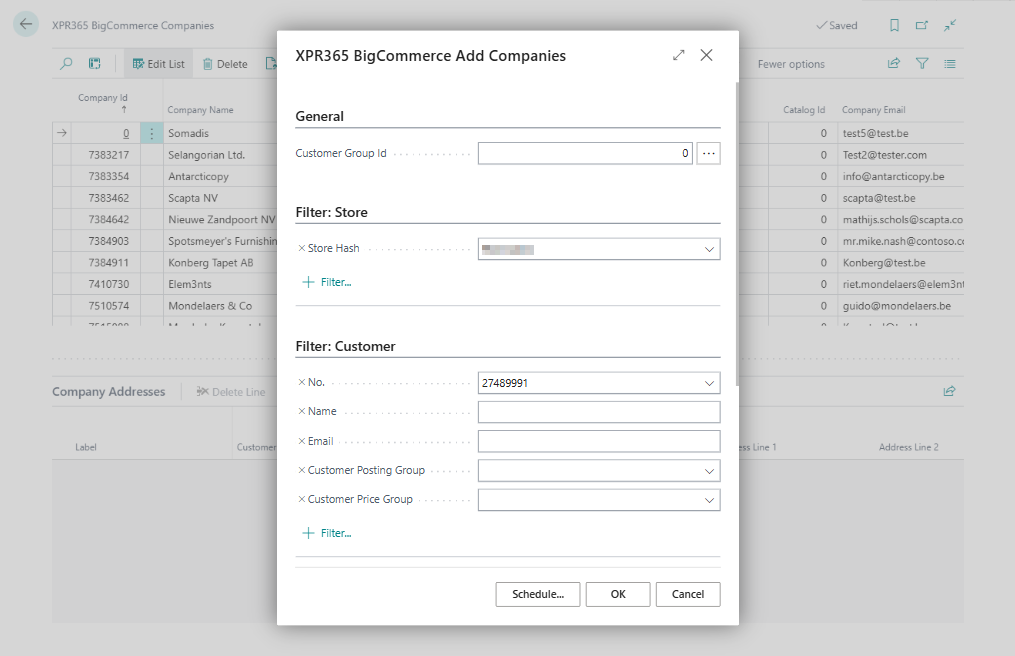
Task: Expand the Store Hash dropdown
Action: click(709, 249)
